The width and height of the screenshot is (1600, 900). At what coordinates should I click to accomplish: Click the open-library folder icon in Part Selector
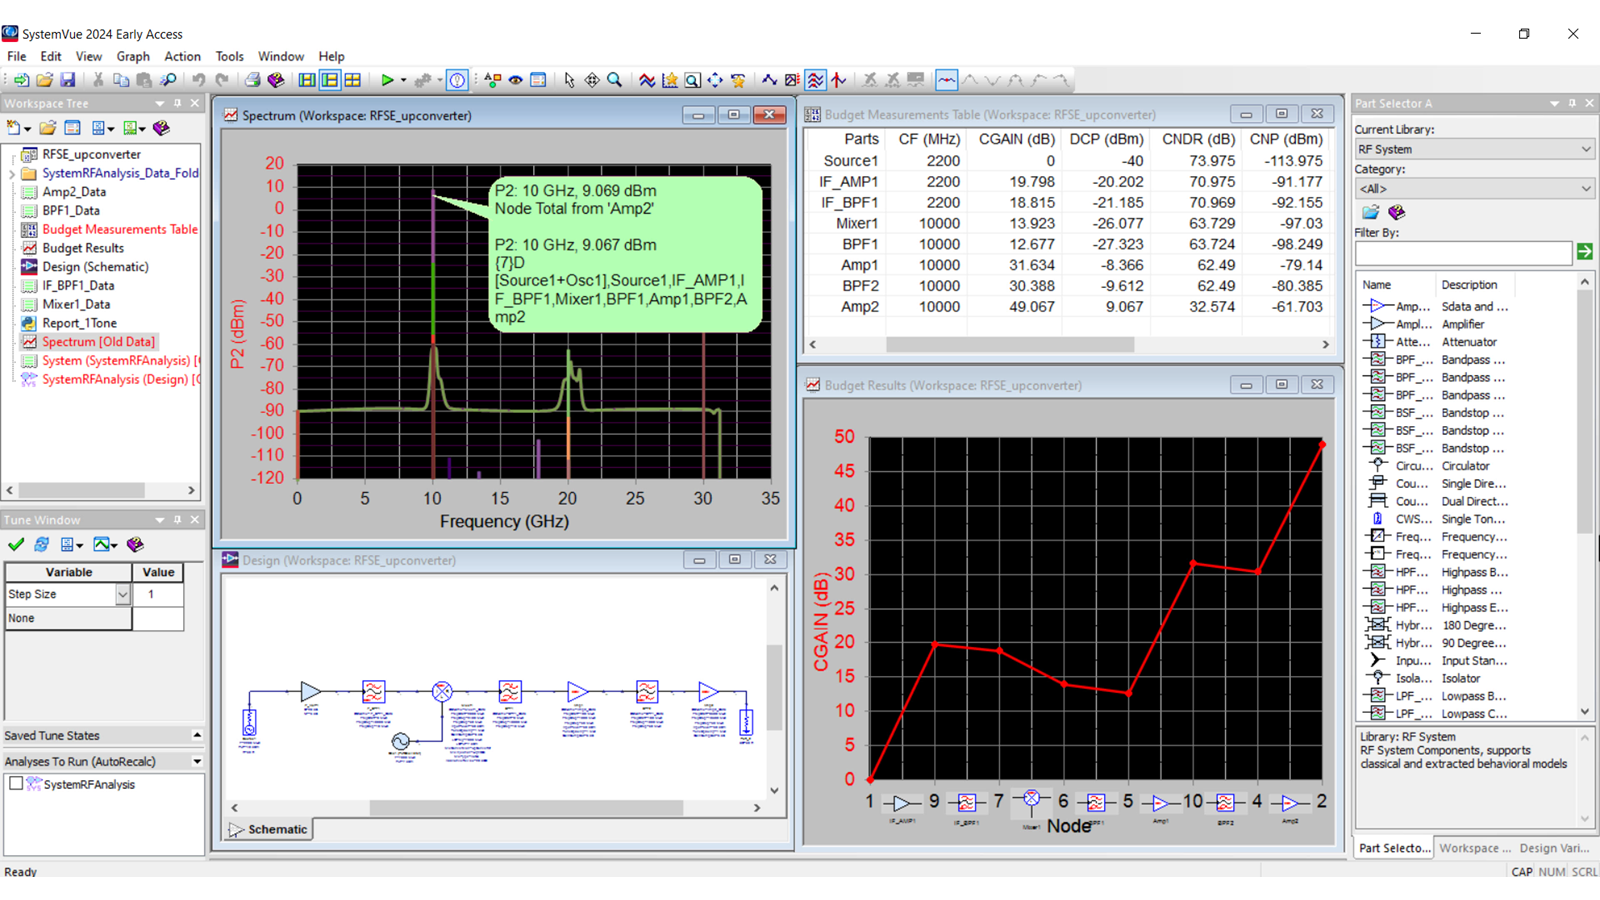point(1370,212)
